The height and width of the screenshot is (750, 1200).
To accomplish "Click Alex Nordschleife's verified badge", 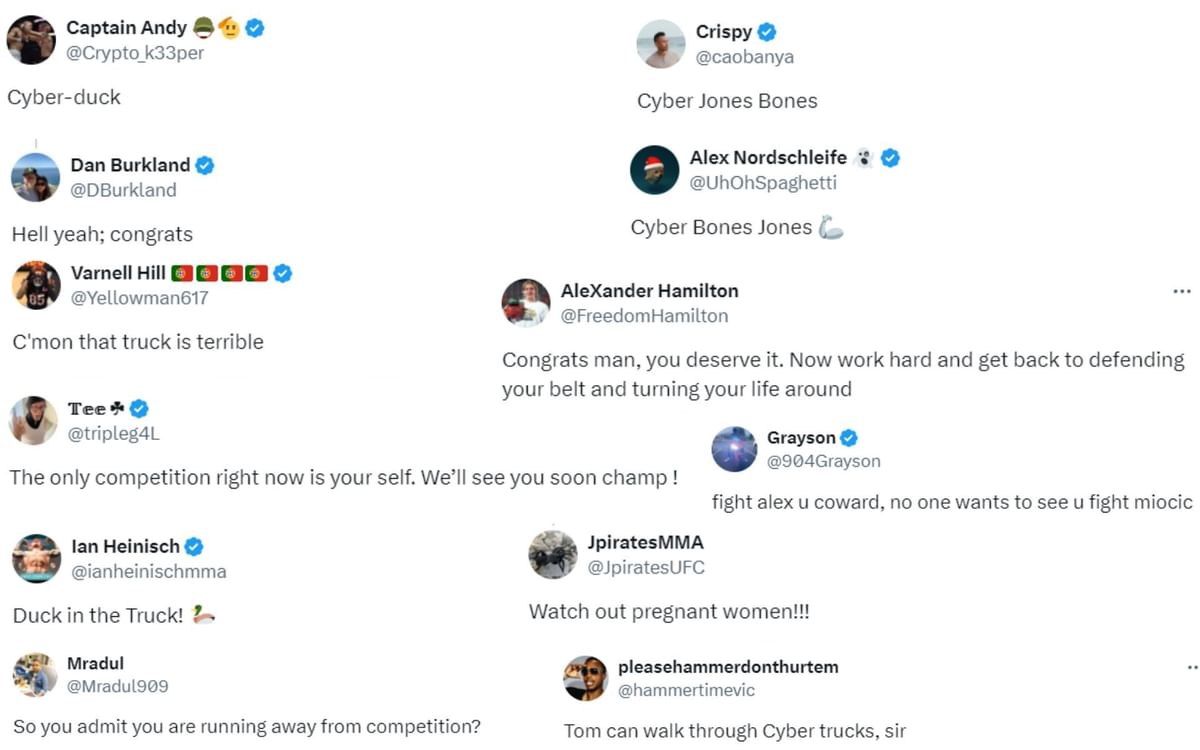I will click(x=890, y=156).
